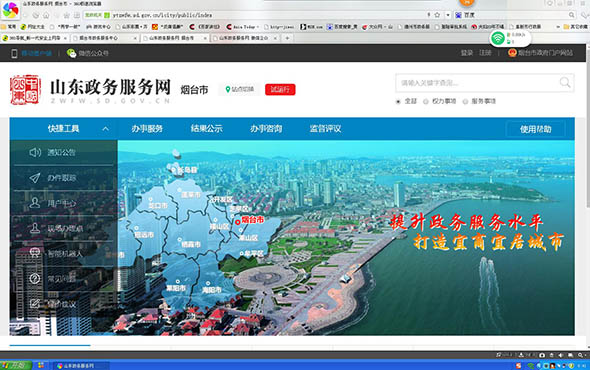Screen dimensions: 590x370
Task: Click the 通知公告 speaker icon
Action: [x=35, y=152]
